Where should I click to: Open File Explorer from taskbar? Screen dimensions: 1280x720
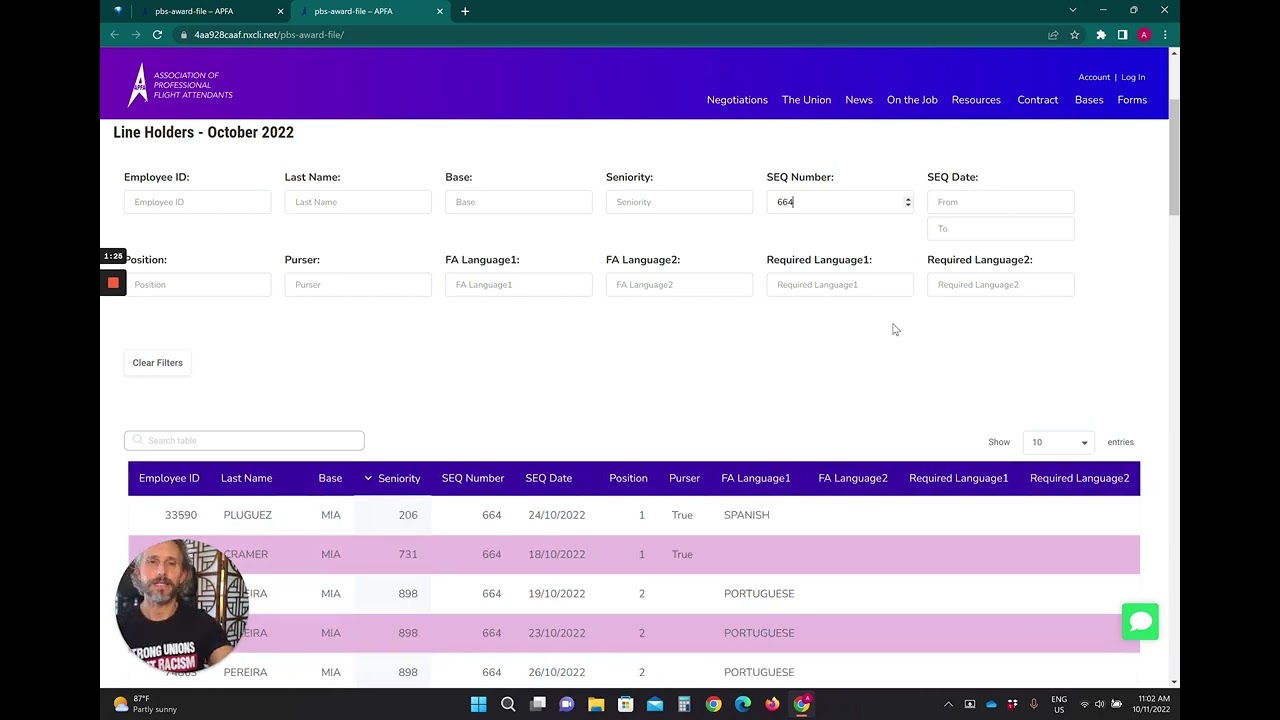pos(596,704)
